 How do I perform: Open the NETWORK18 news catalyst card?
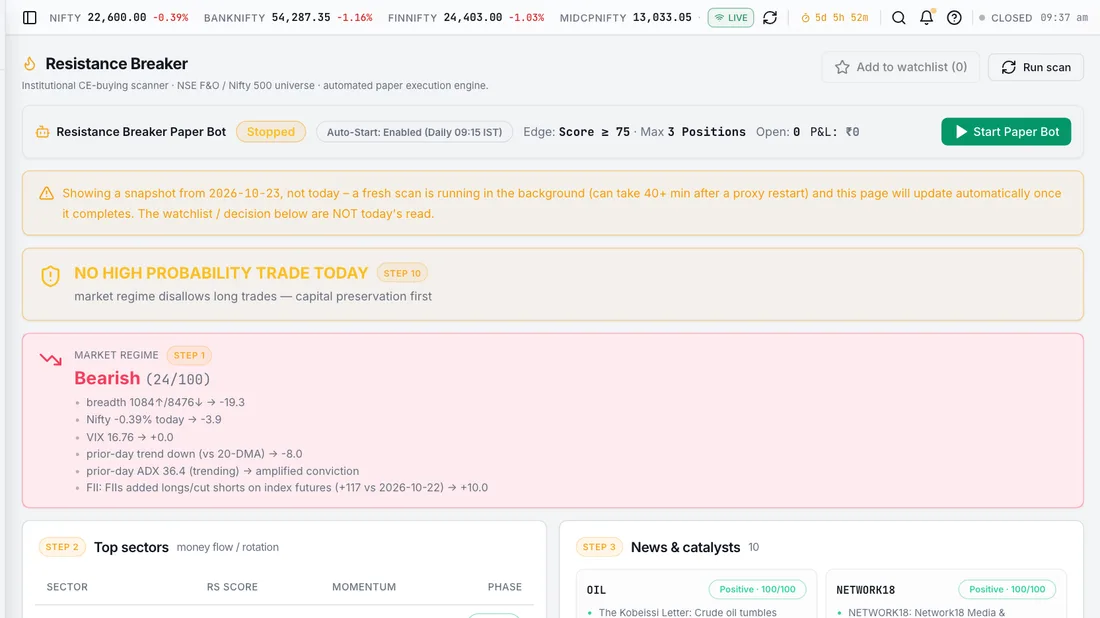[x=946, y=595]
